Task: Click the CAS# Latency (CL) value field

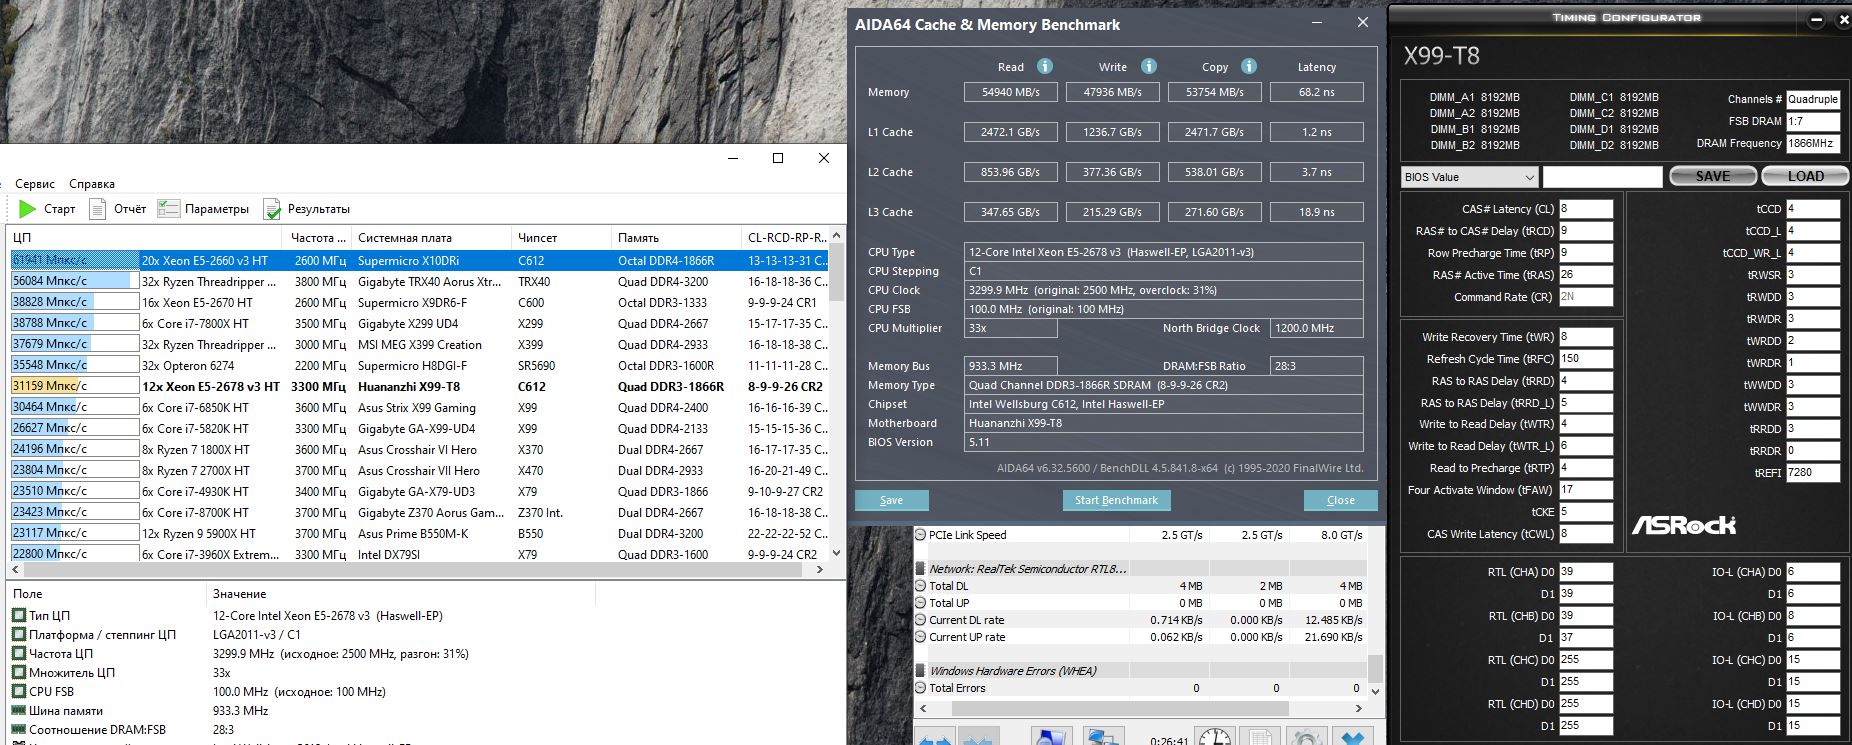Action: click(1586, 209)
